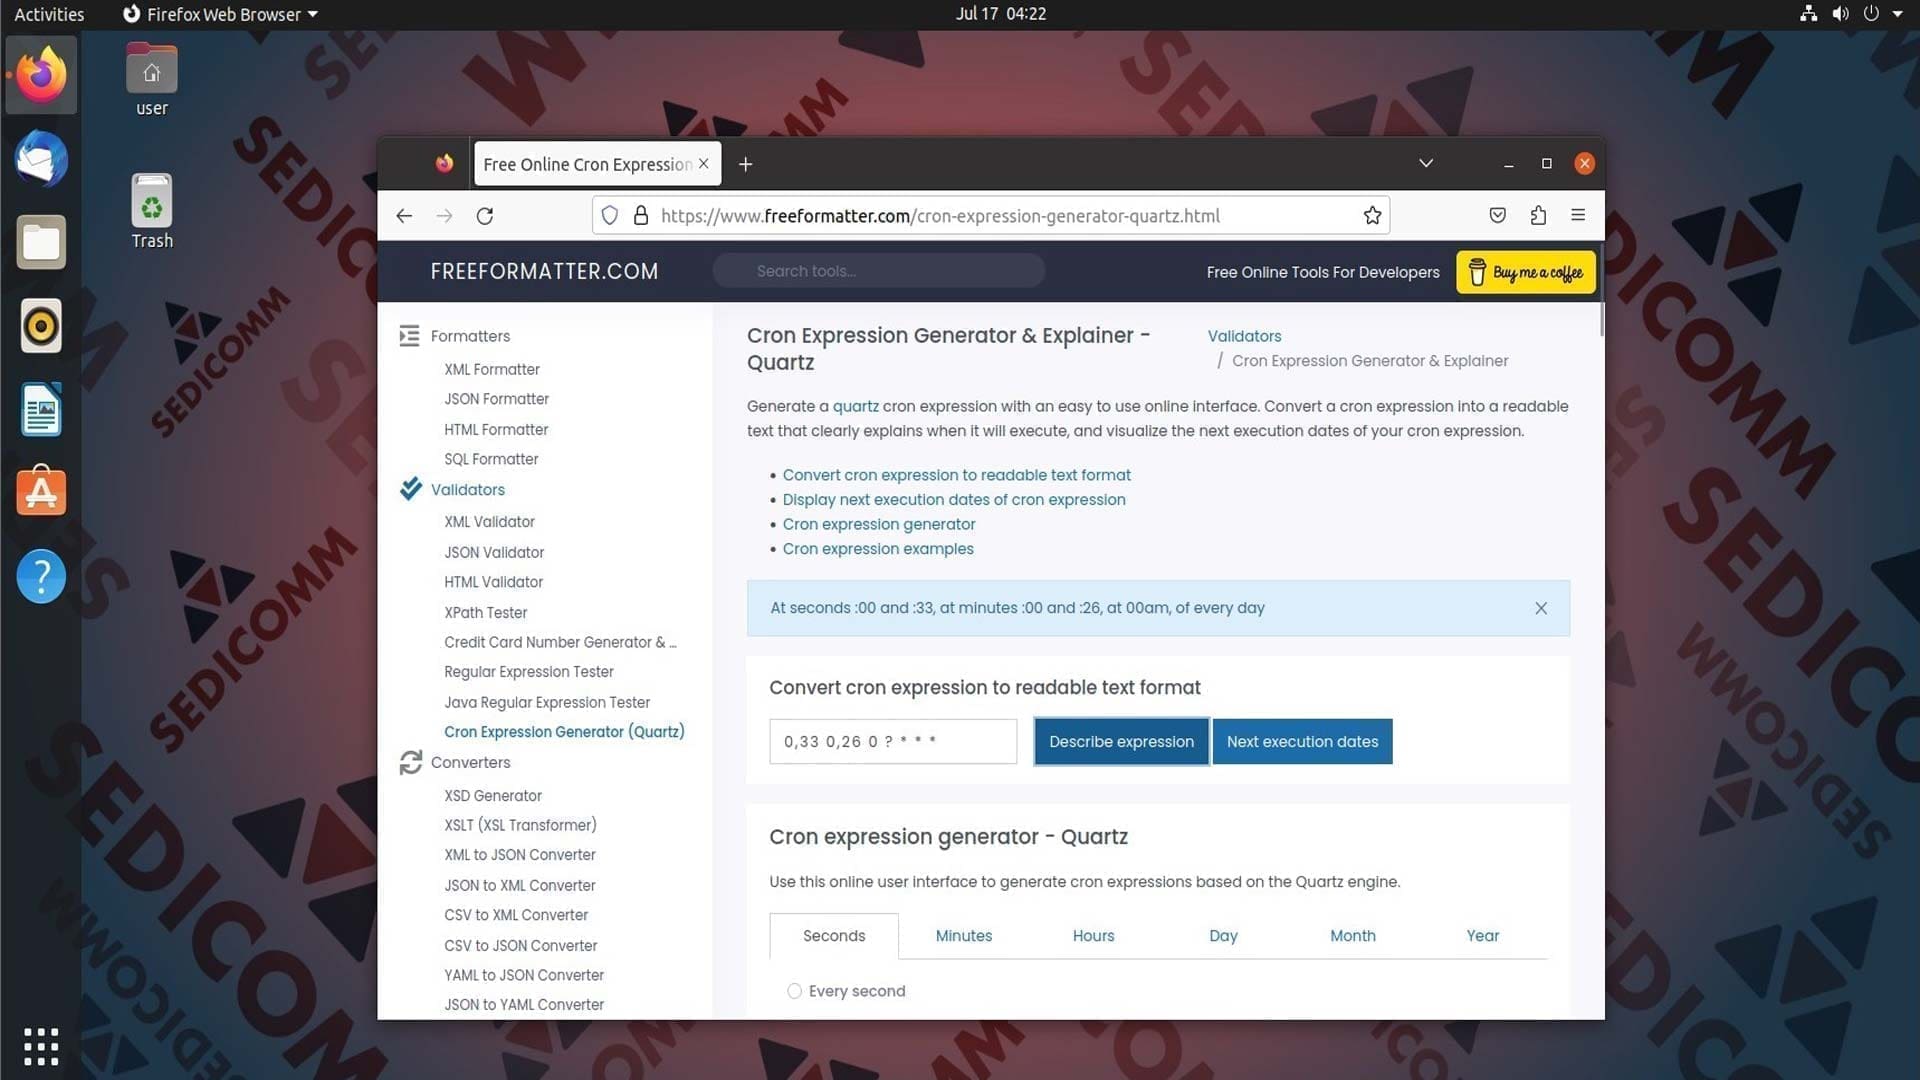This screenshot has width=1920, height=1080.
Task: Click the Buy me a coffee button
Action: click(1526, 272)
